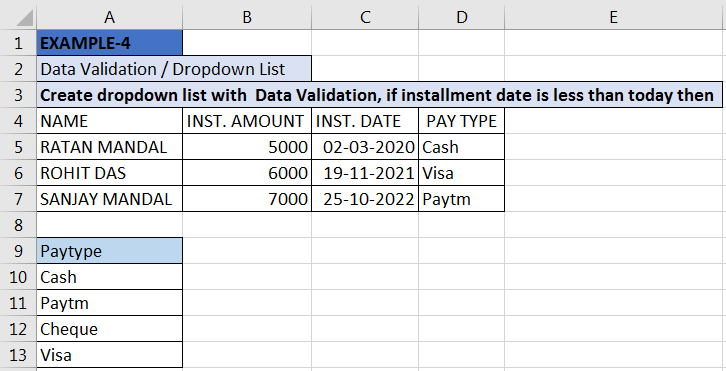
Task: Select the date 19-11-2021 cell
Action: [365, 173]
